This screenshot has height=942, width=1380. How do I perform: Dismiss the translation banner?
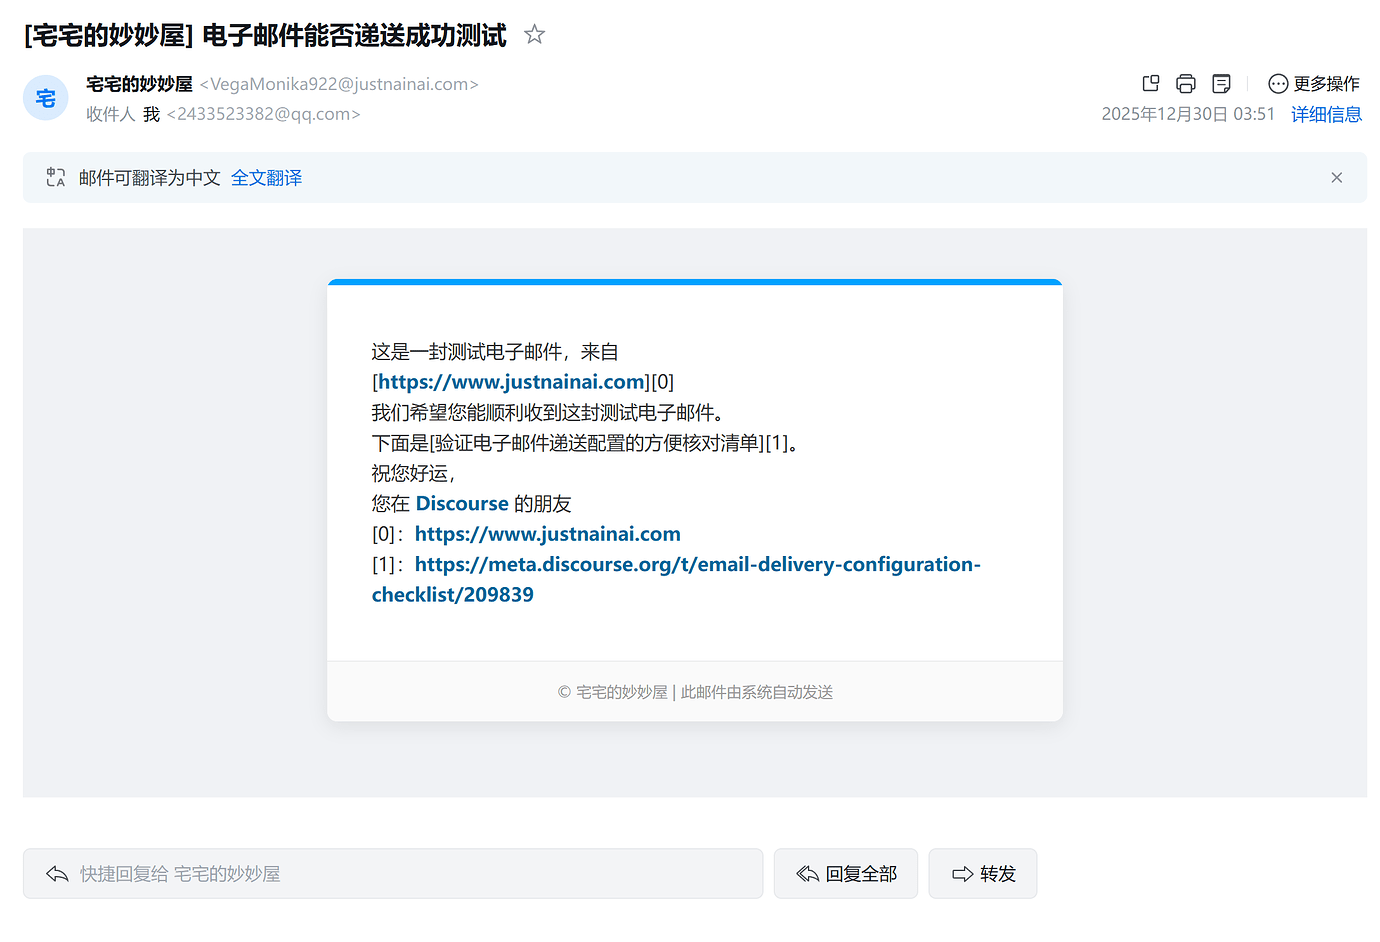click(x=1336, y=178)
